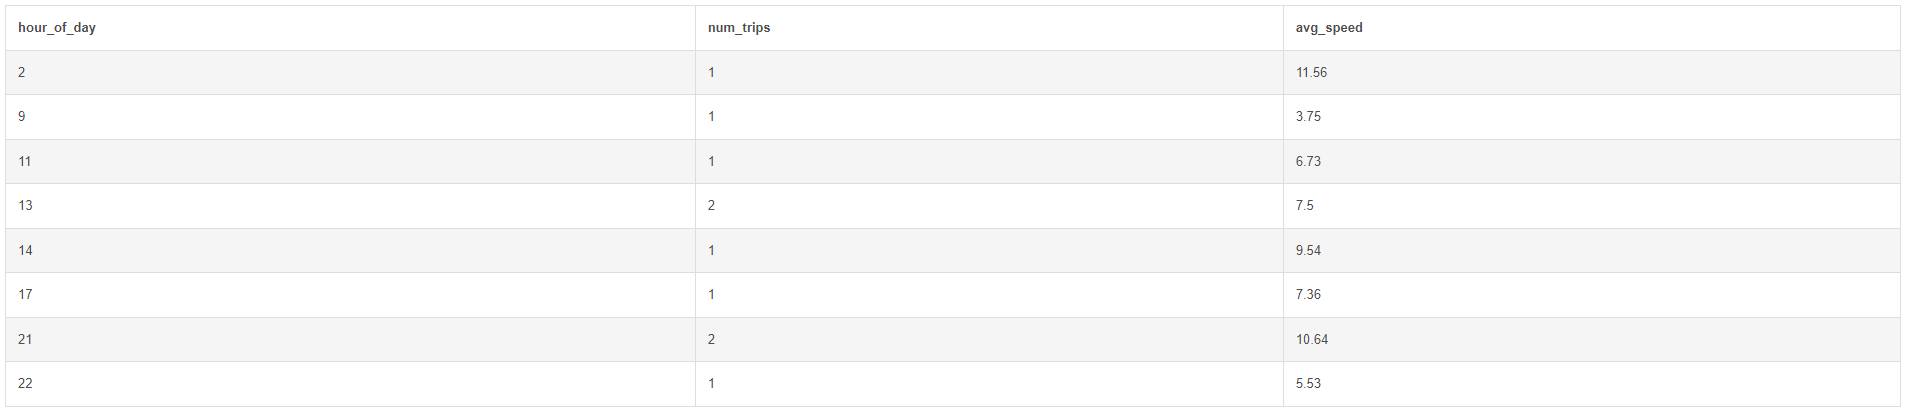Click avg_speed value 10.64
Viewport: 1906px width, 415px height.
pyautogui.click(x=1312, y=339)
